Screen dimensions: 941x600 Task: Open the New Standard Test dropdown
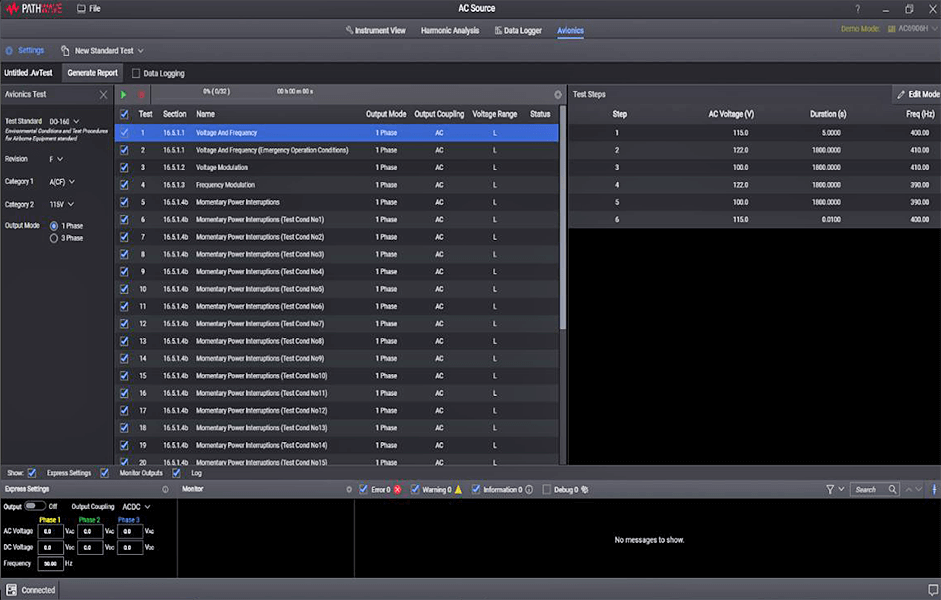click(102, 51)
